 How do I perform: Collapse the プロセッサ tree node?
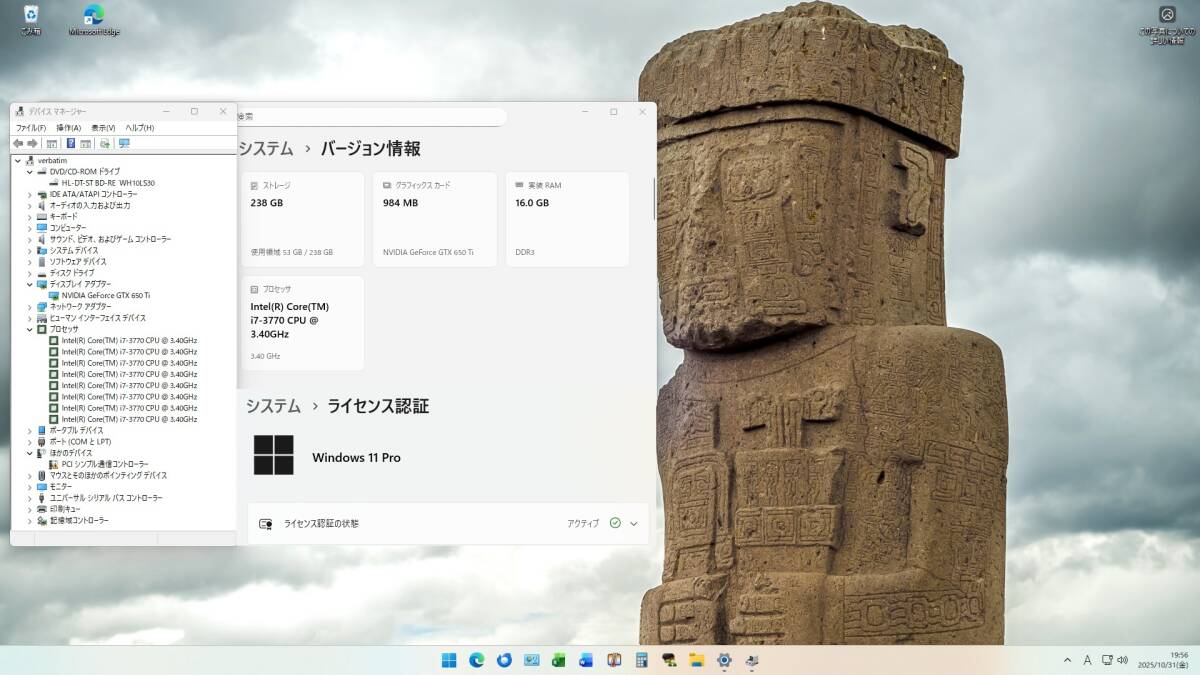pos(30,329)
